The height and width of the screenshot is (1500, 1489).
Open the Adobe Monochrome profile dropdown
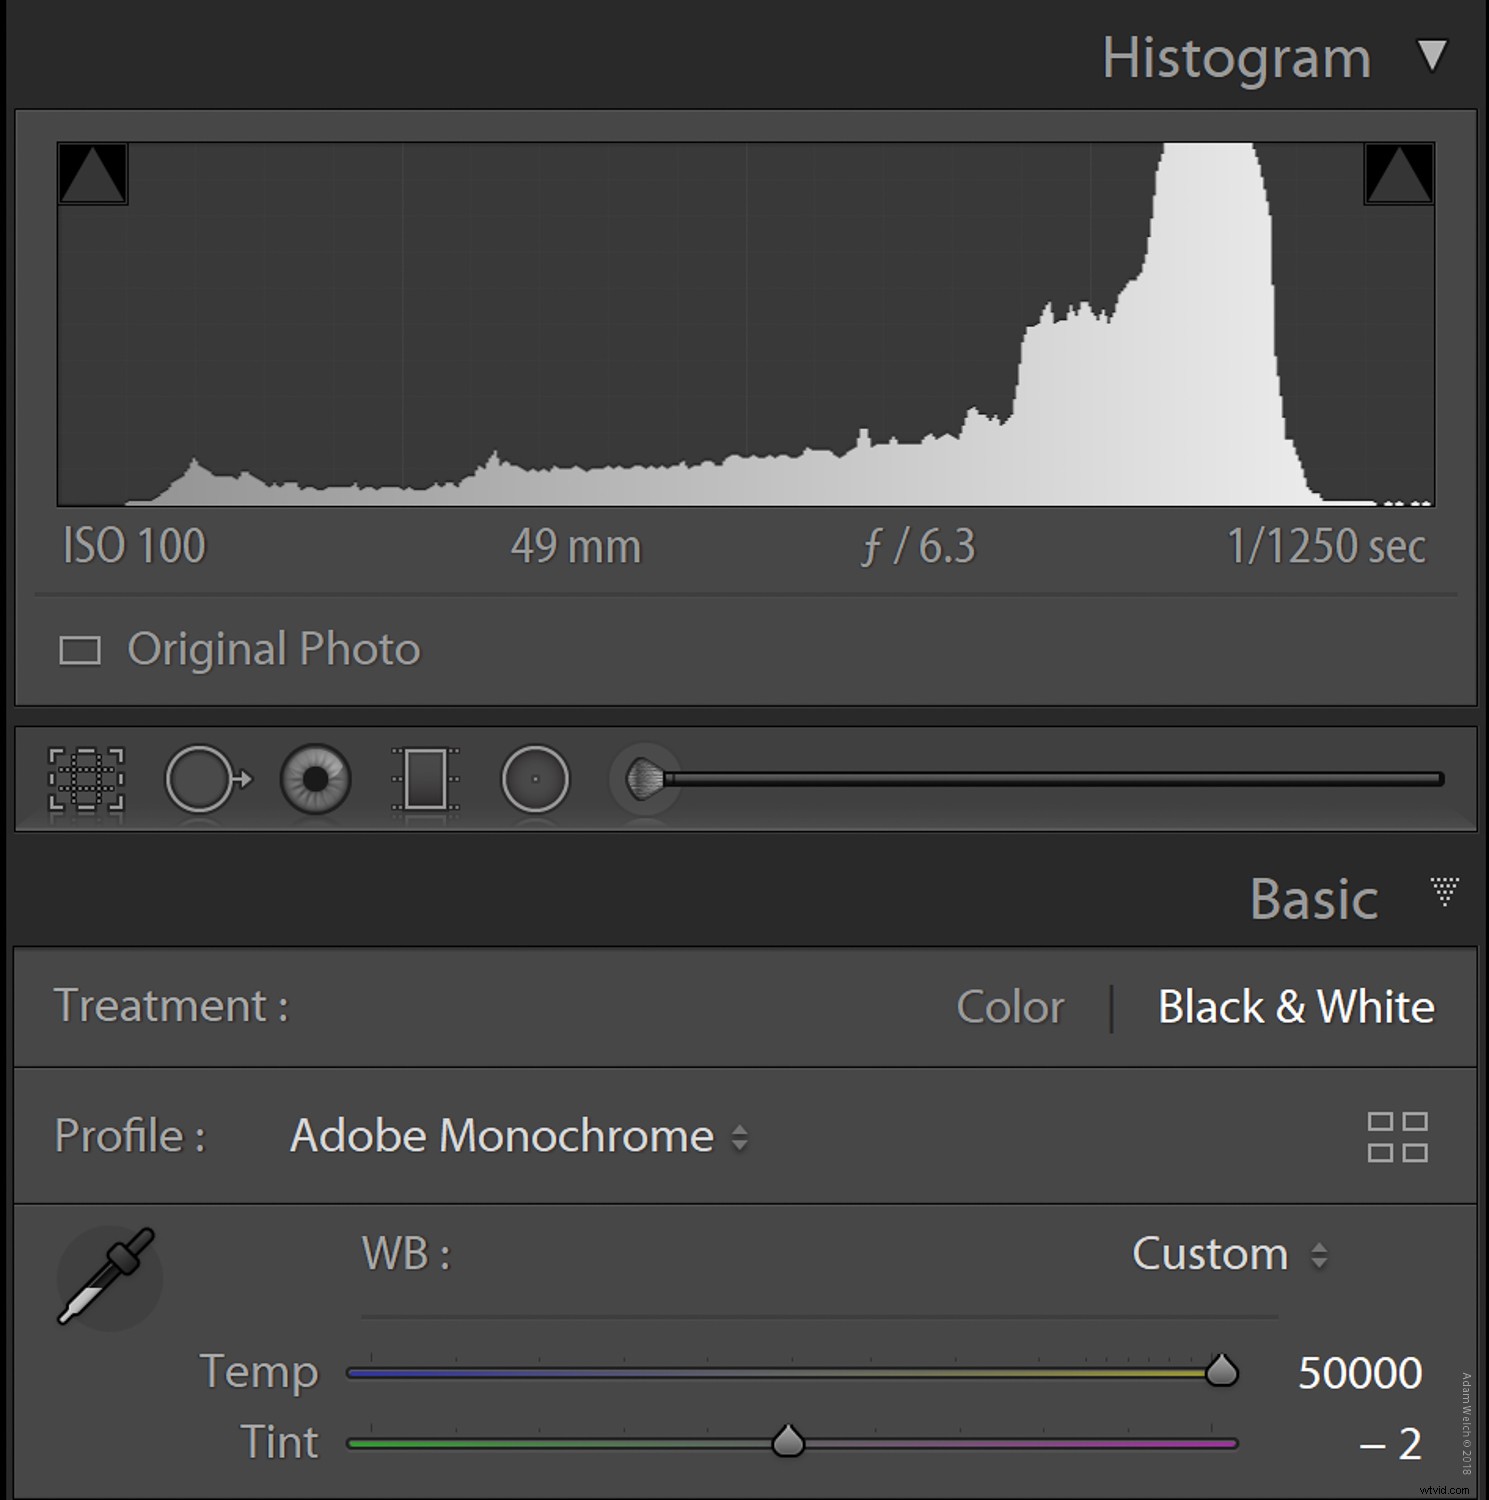517,1137
